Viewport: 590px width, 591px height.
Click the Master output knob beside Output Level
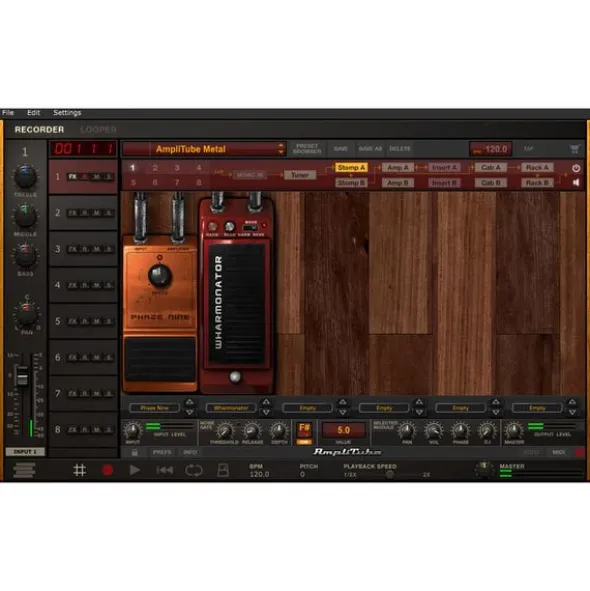click(x=514, y=430)
